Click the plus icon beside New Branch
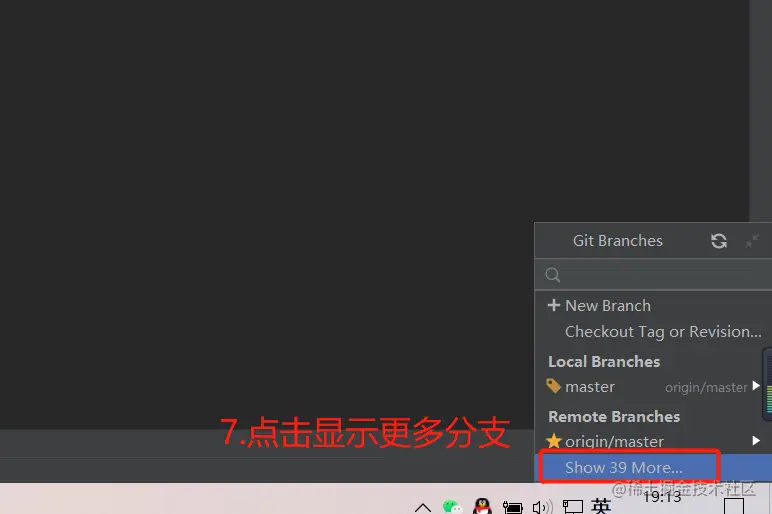 point(553,305)
